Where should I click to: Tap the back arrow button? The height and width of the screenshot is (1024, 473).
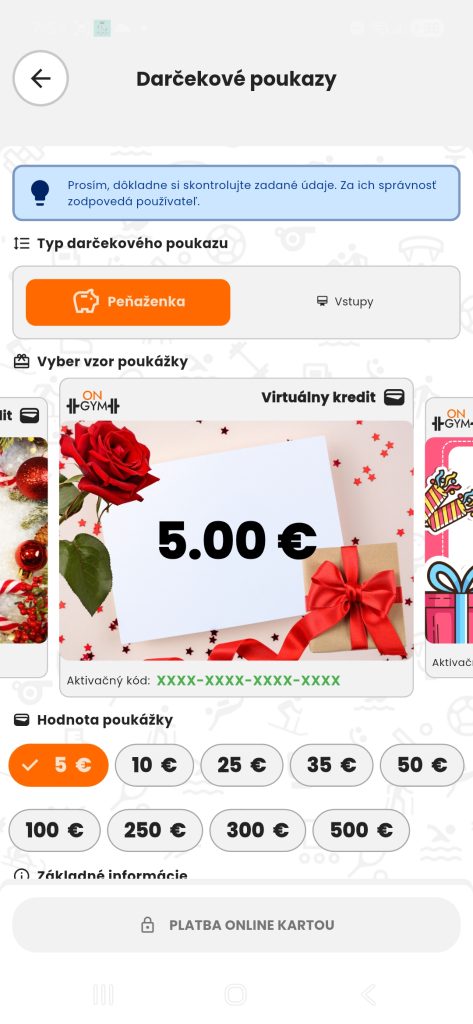[41, 78]
